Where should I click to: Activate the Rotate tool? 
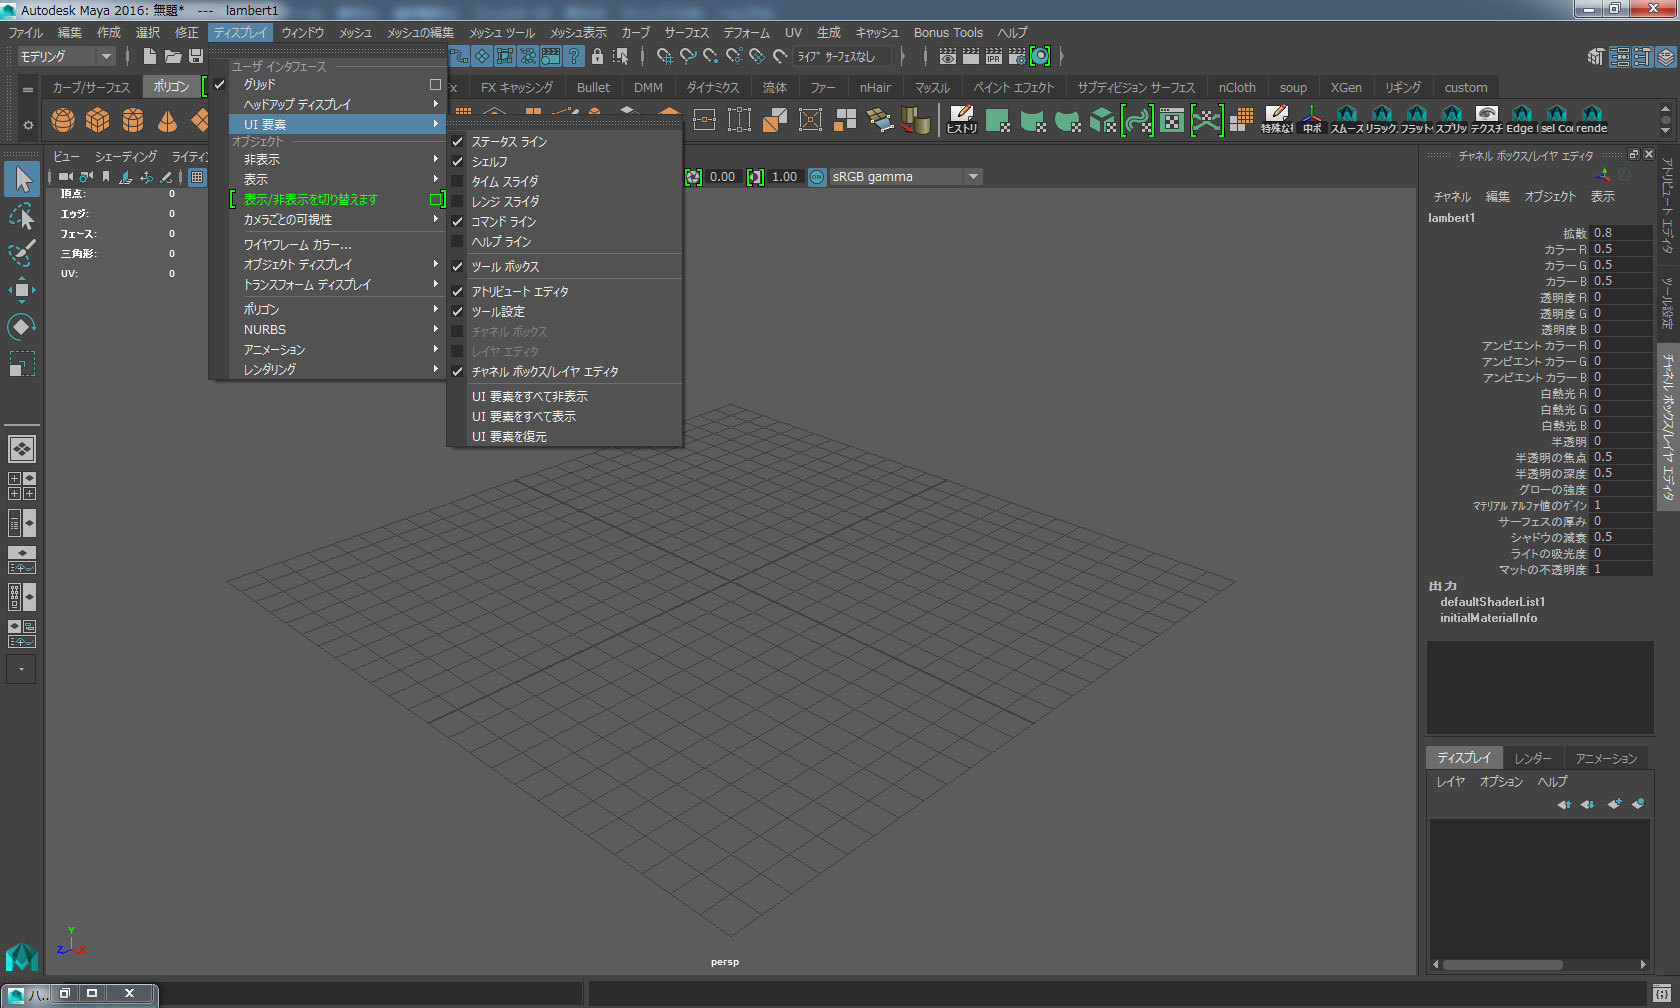(x=22, y=327)
